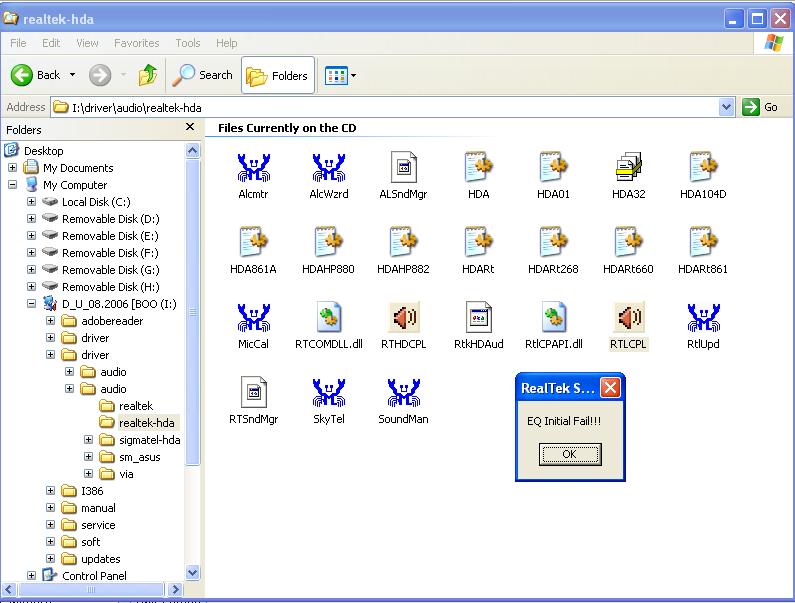Collapse My Computer tree node
The height and width of the screenshot is (603, 795).
(x=13, y=185)
